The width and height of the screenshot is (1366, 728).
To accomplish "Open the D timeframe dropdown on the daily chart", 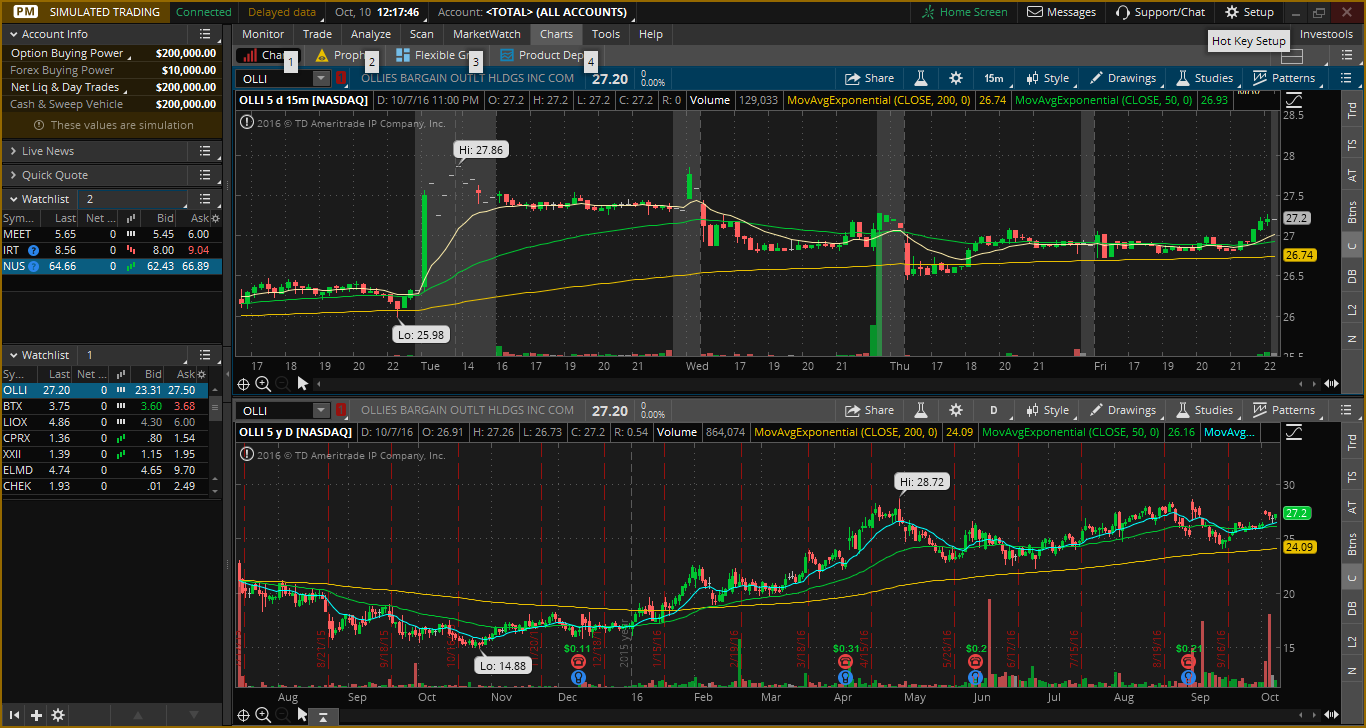I will tap(994, 410).
